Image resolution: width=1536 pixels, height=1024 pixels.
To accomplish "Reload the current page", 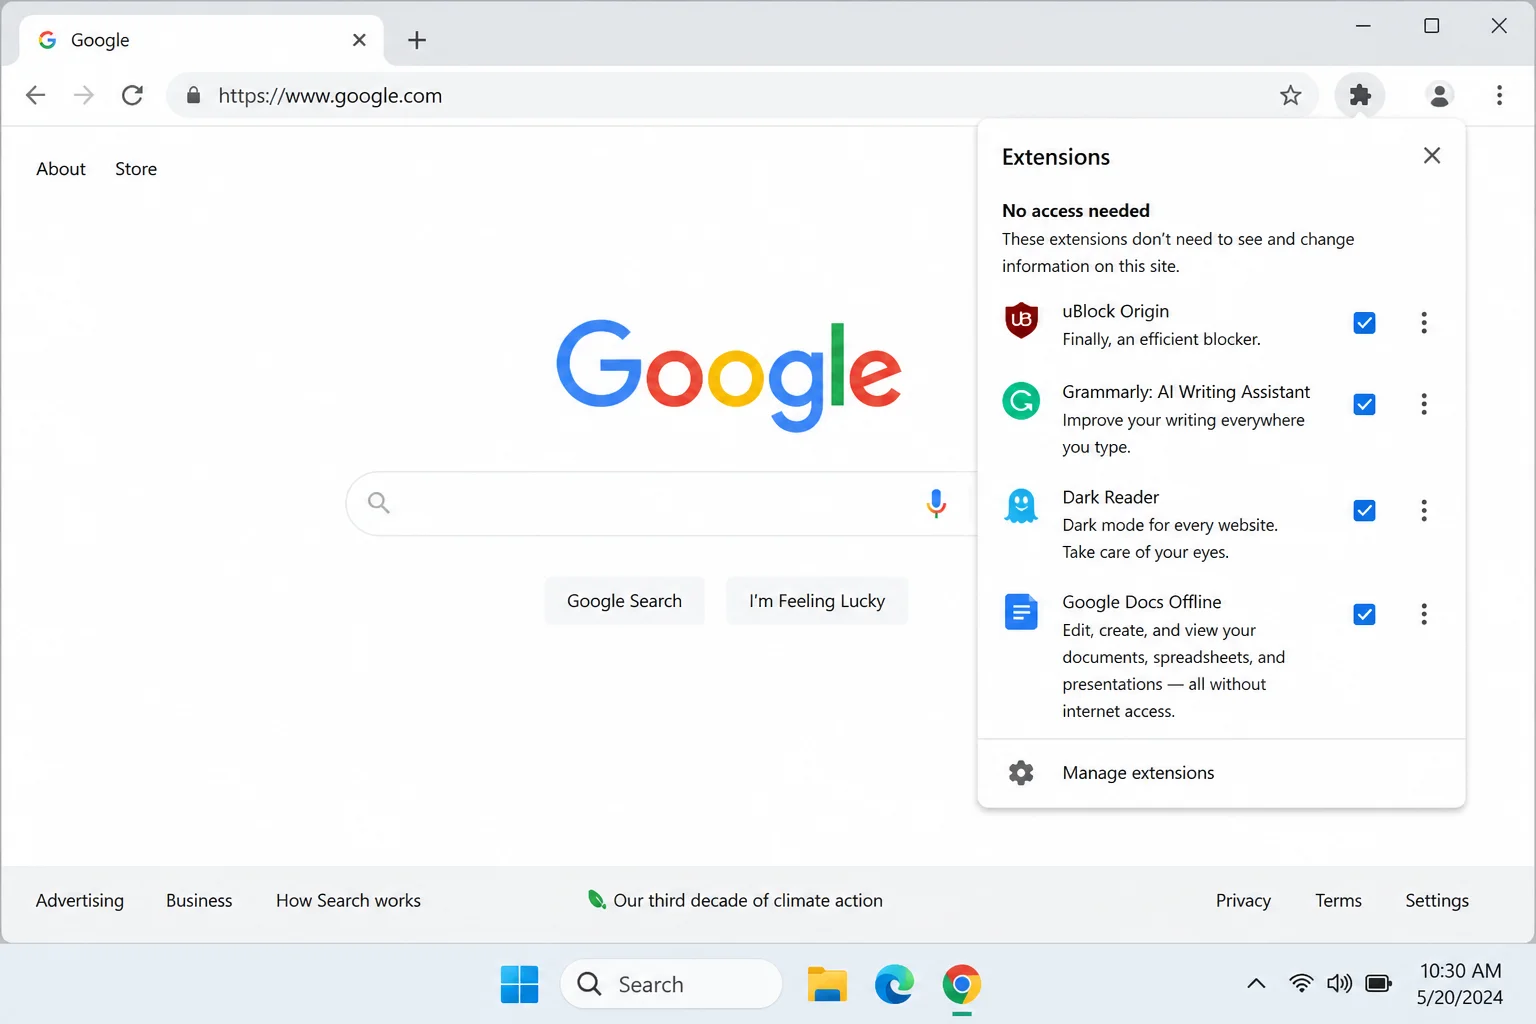I will tap(132, 95).
